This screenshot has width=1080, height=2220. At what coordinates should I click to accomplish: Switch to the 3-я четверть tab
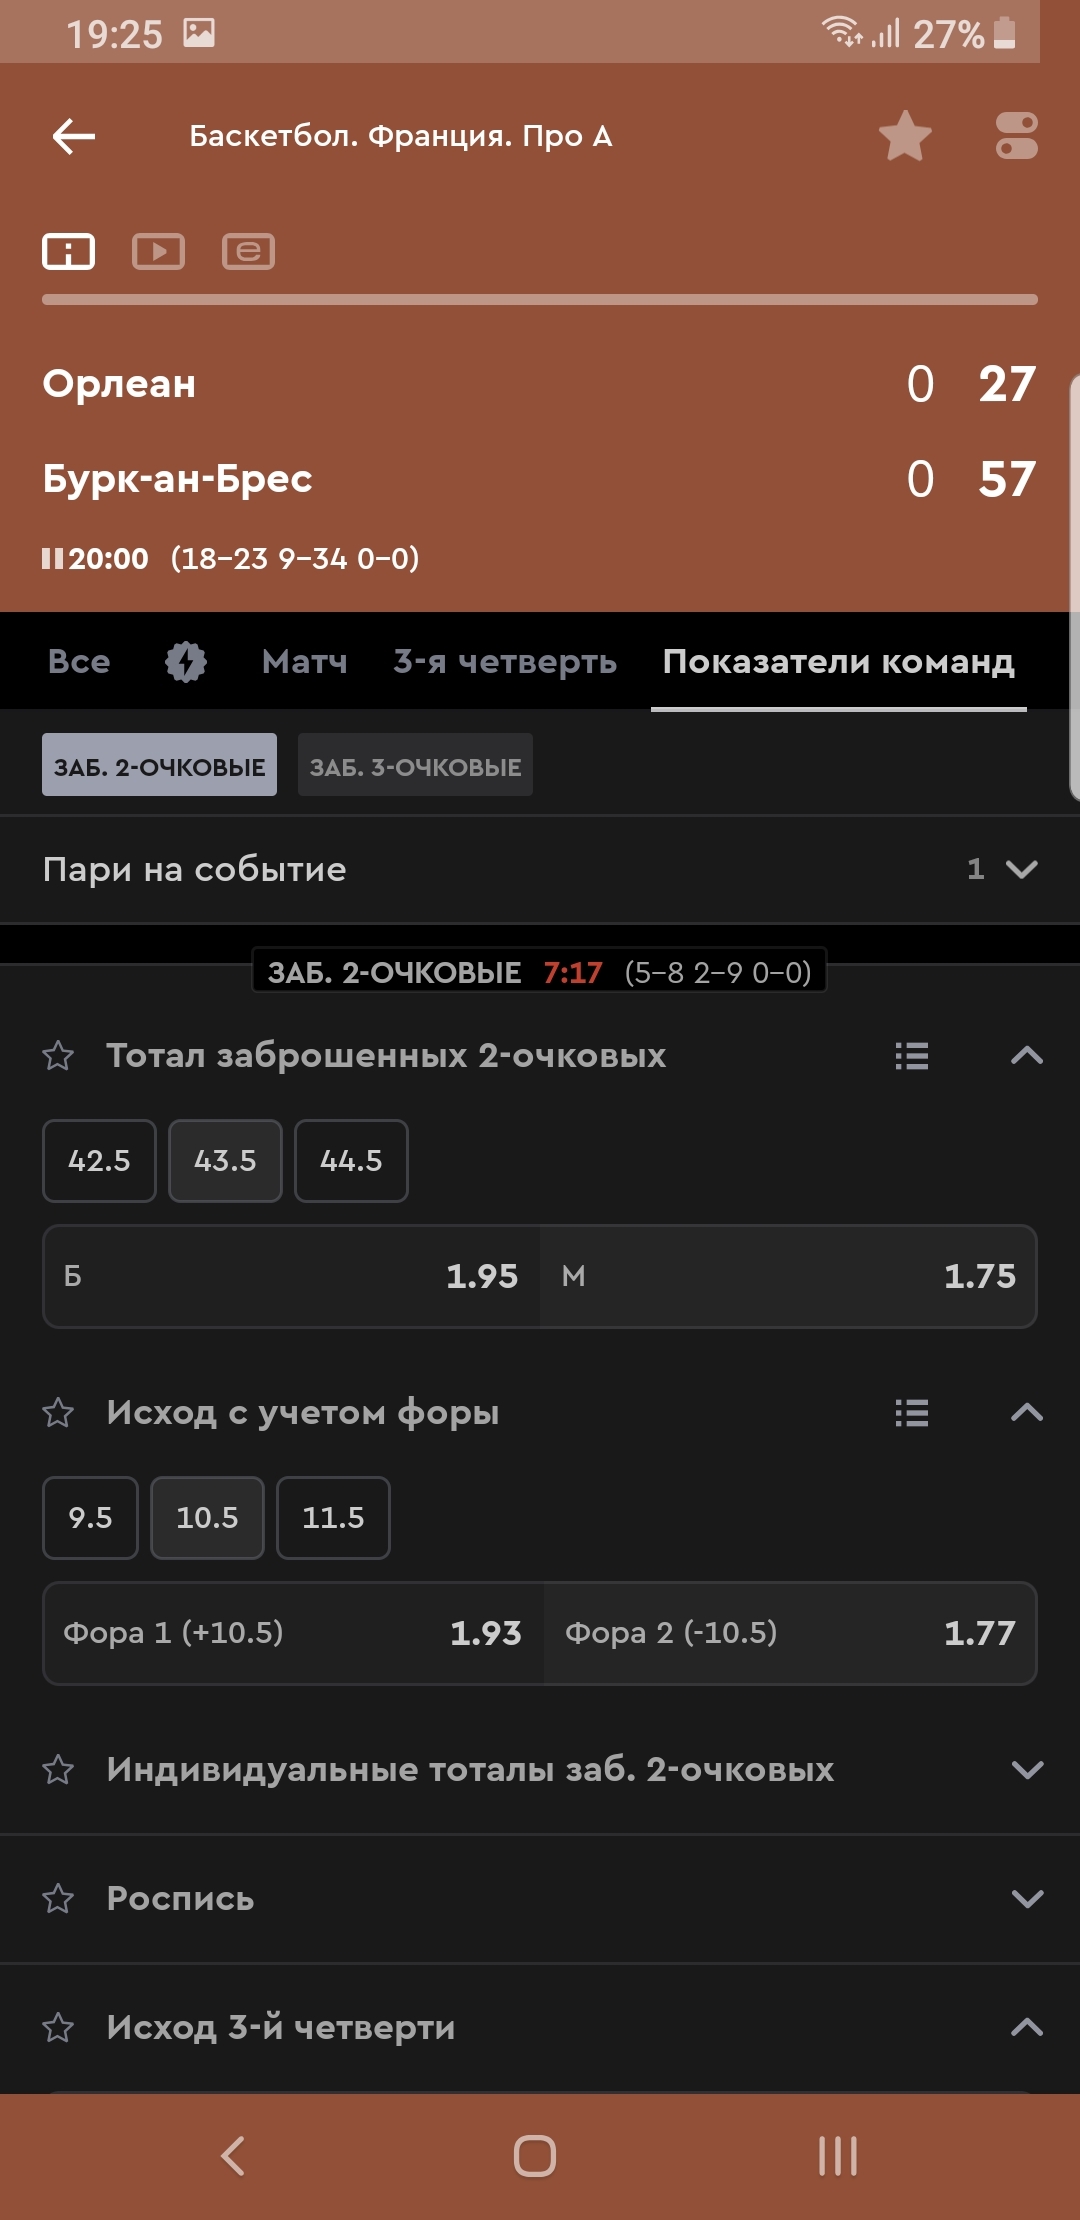point(505,661)
